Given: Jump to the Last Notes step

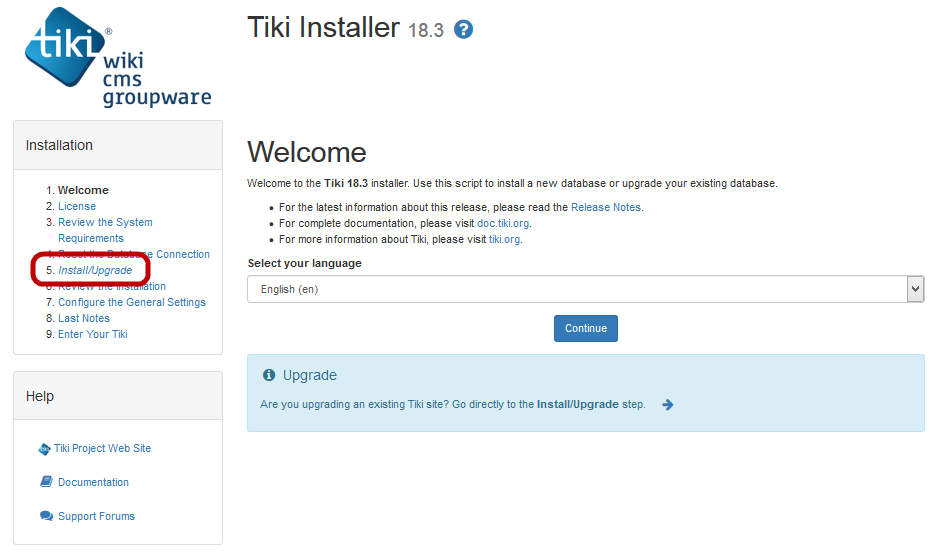Looking at the screenshot, I should (84, 318).
